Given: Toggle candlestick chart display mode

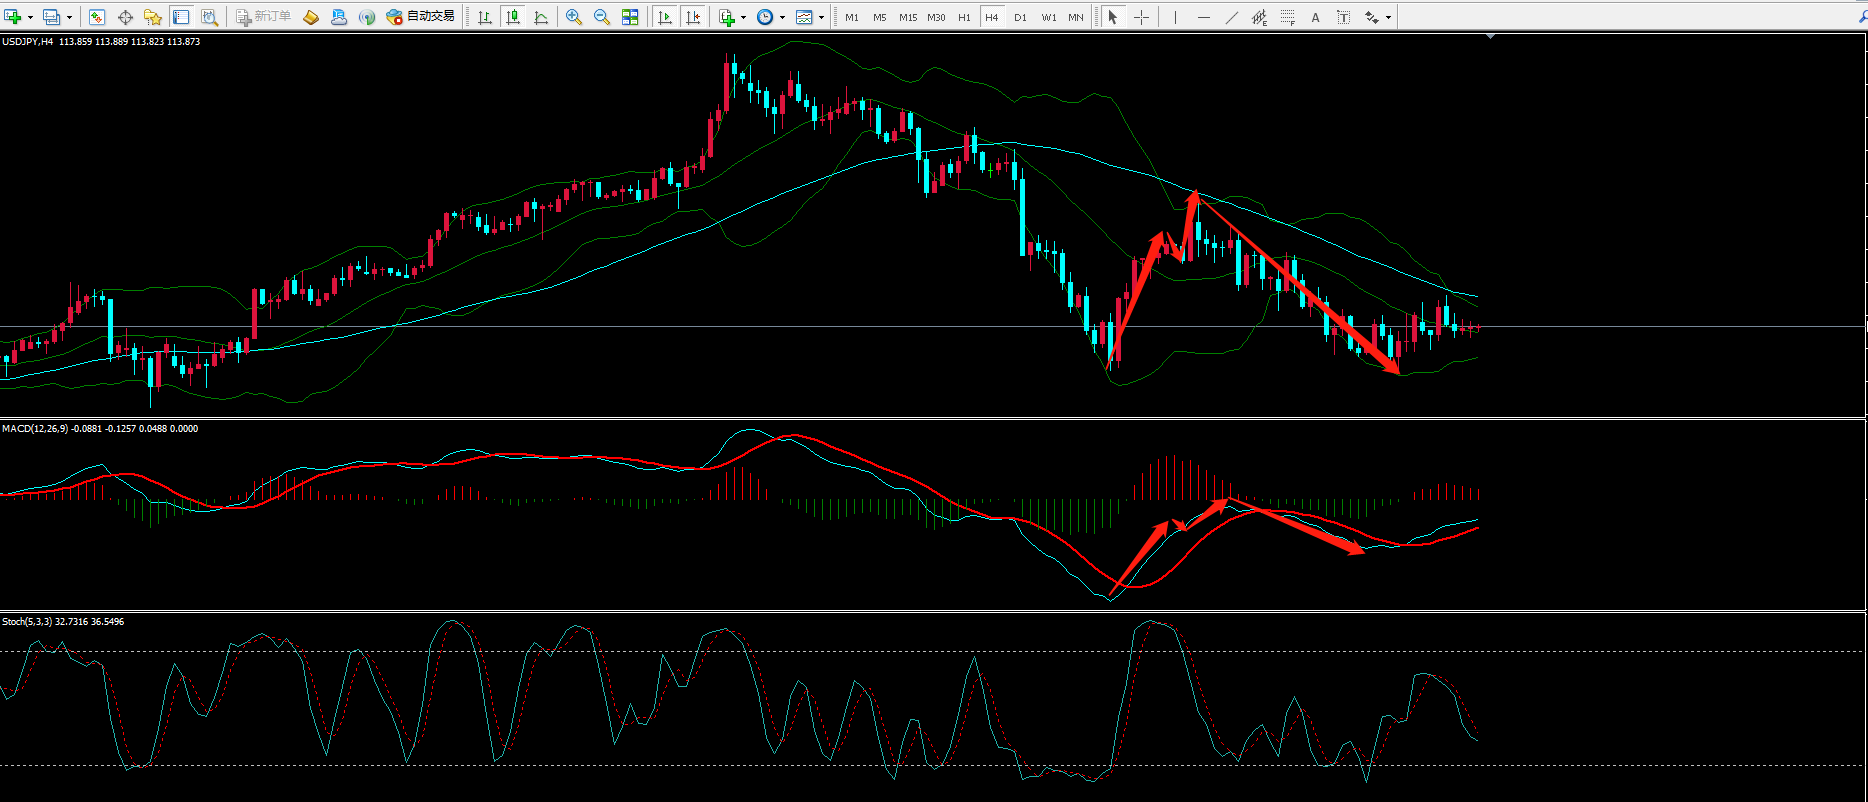Looking at the screenshot, I should 513,17.
